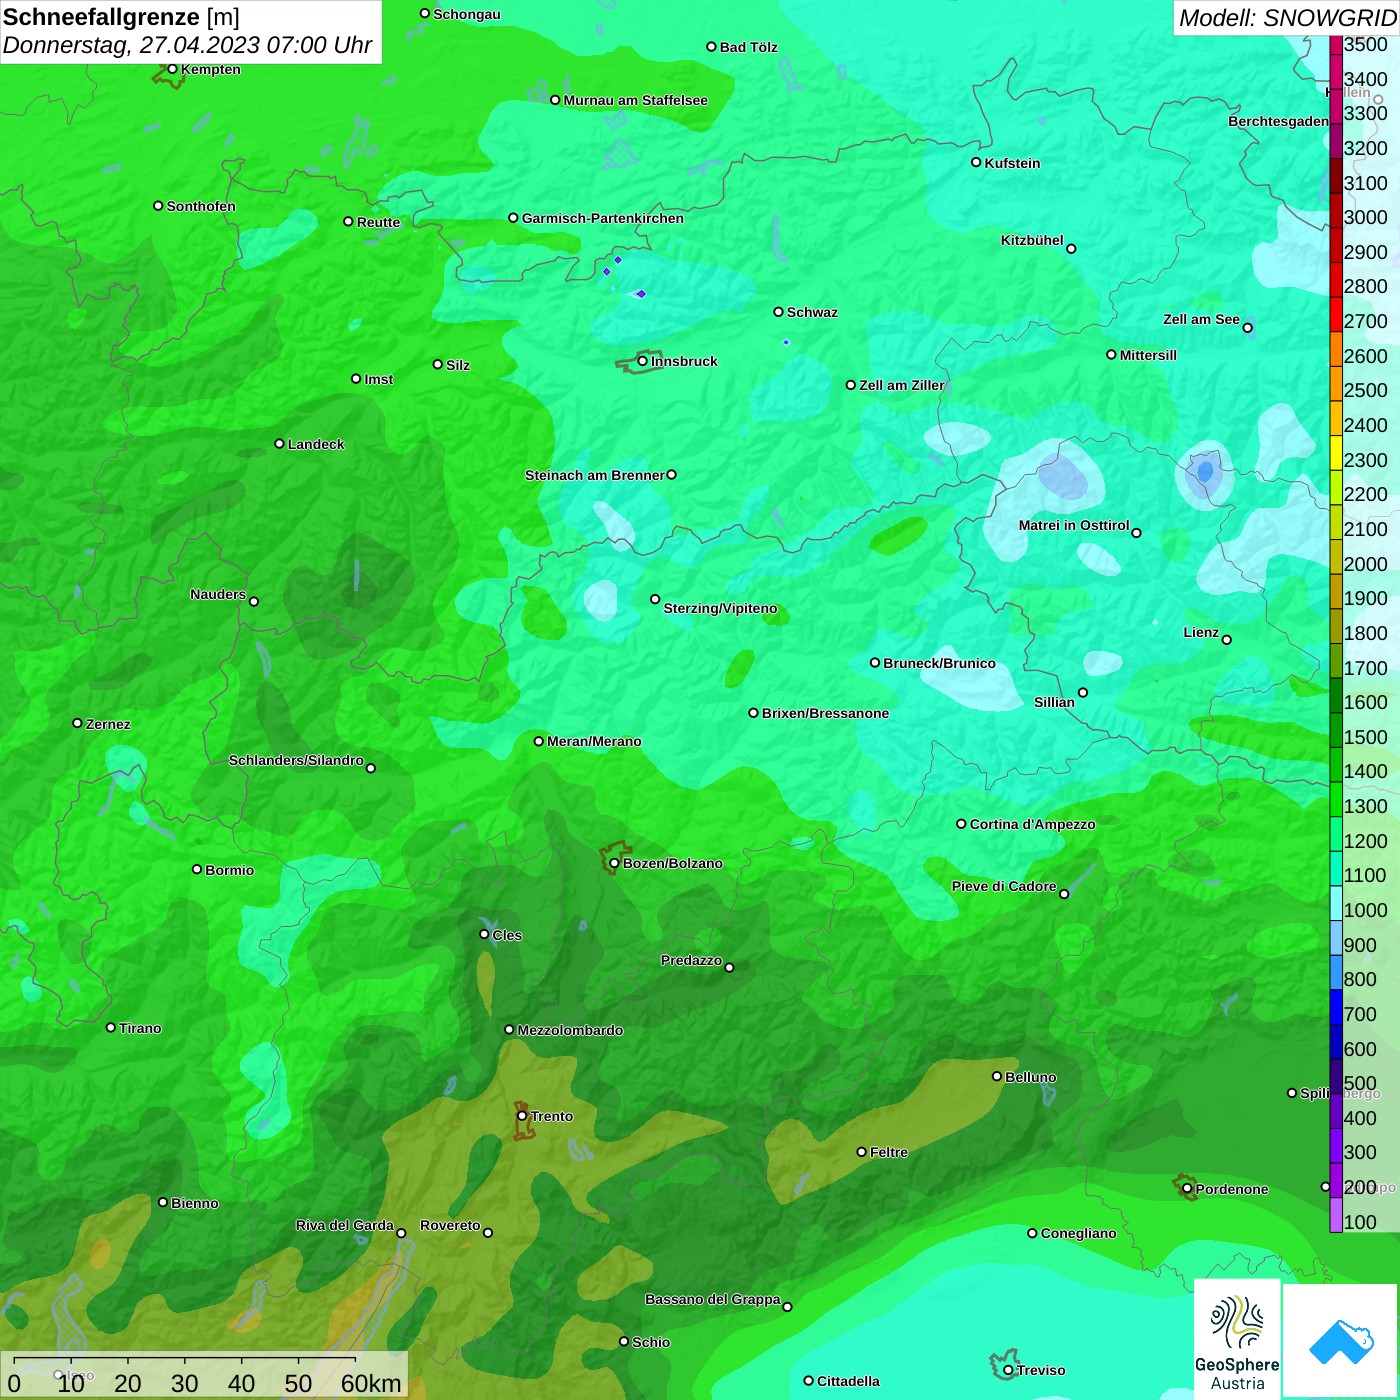
Task: Click the Murnau am Staffelsee label
Action: pos(635,100)
